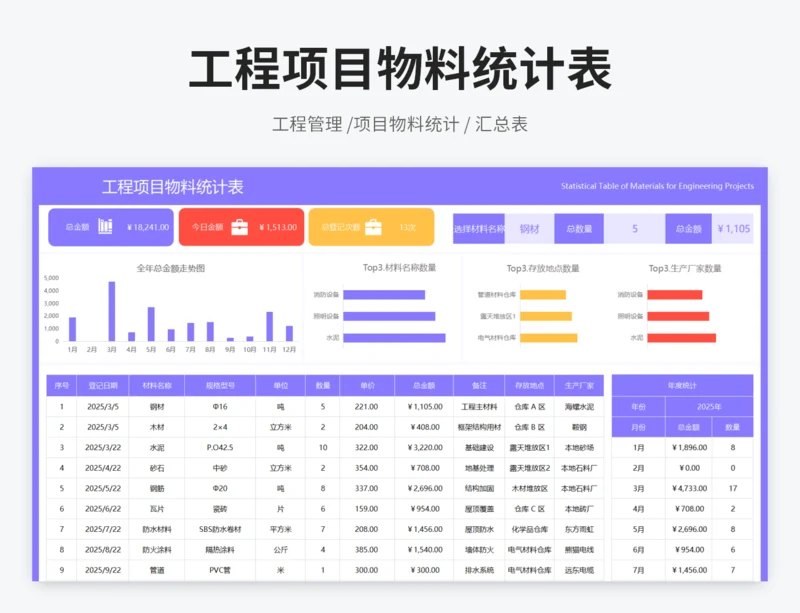Click the ¥4,733.00 total for 3月
This screenshot has height=613, width=800.
pos(689,488)
